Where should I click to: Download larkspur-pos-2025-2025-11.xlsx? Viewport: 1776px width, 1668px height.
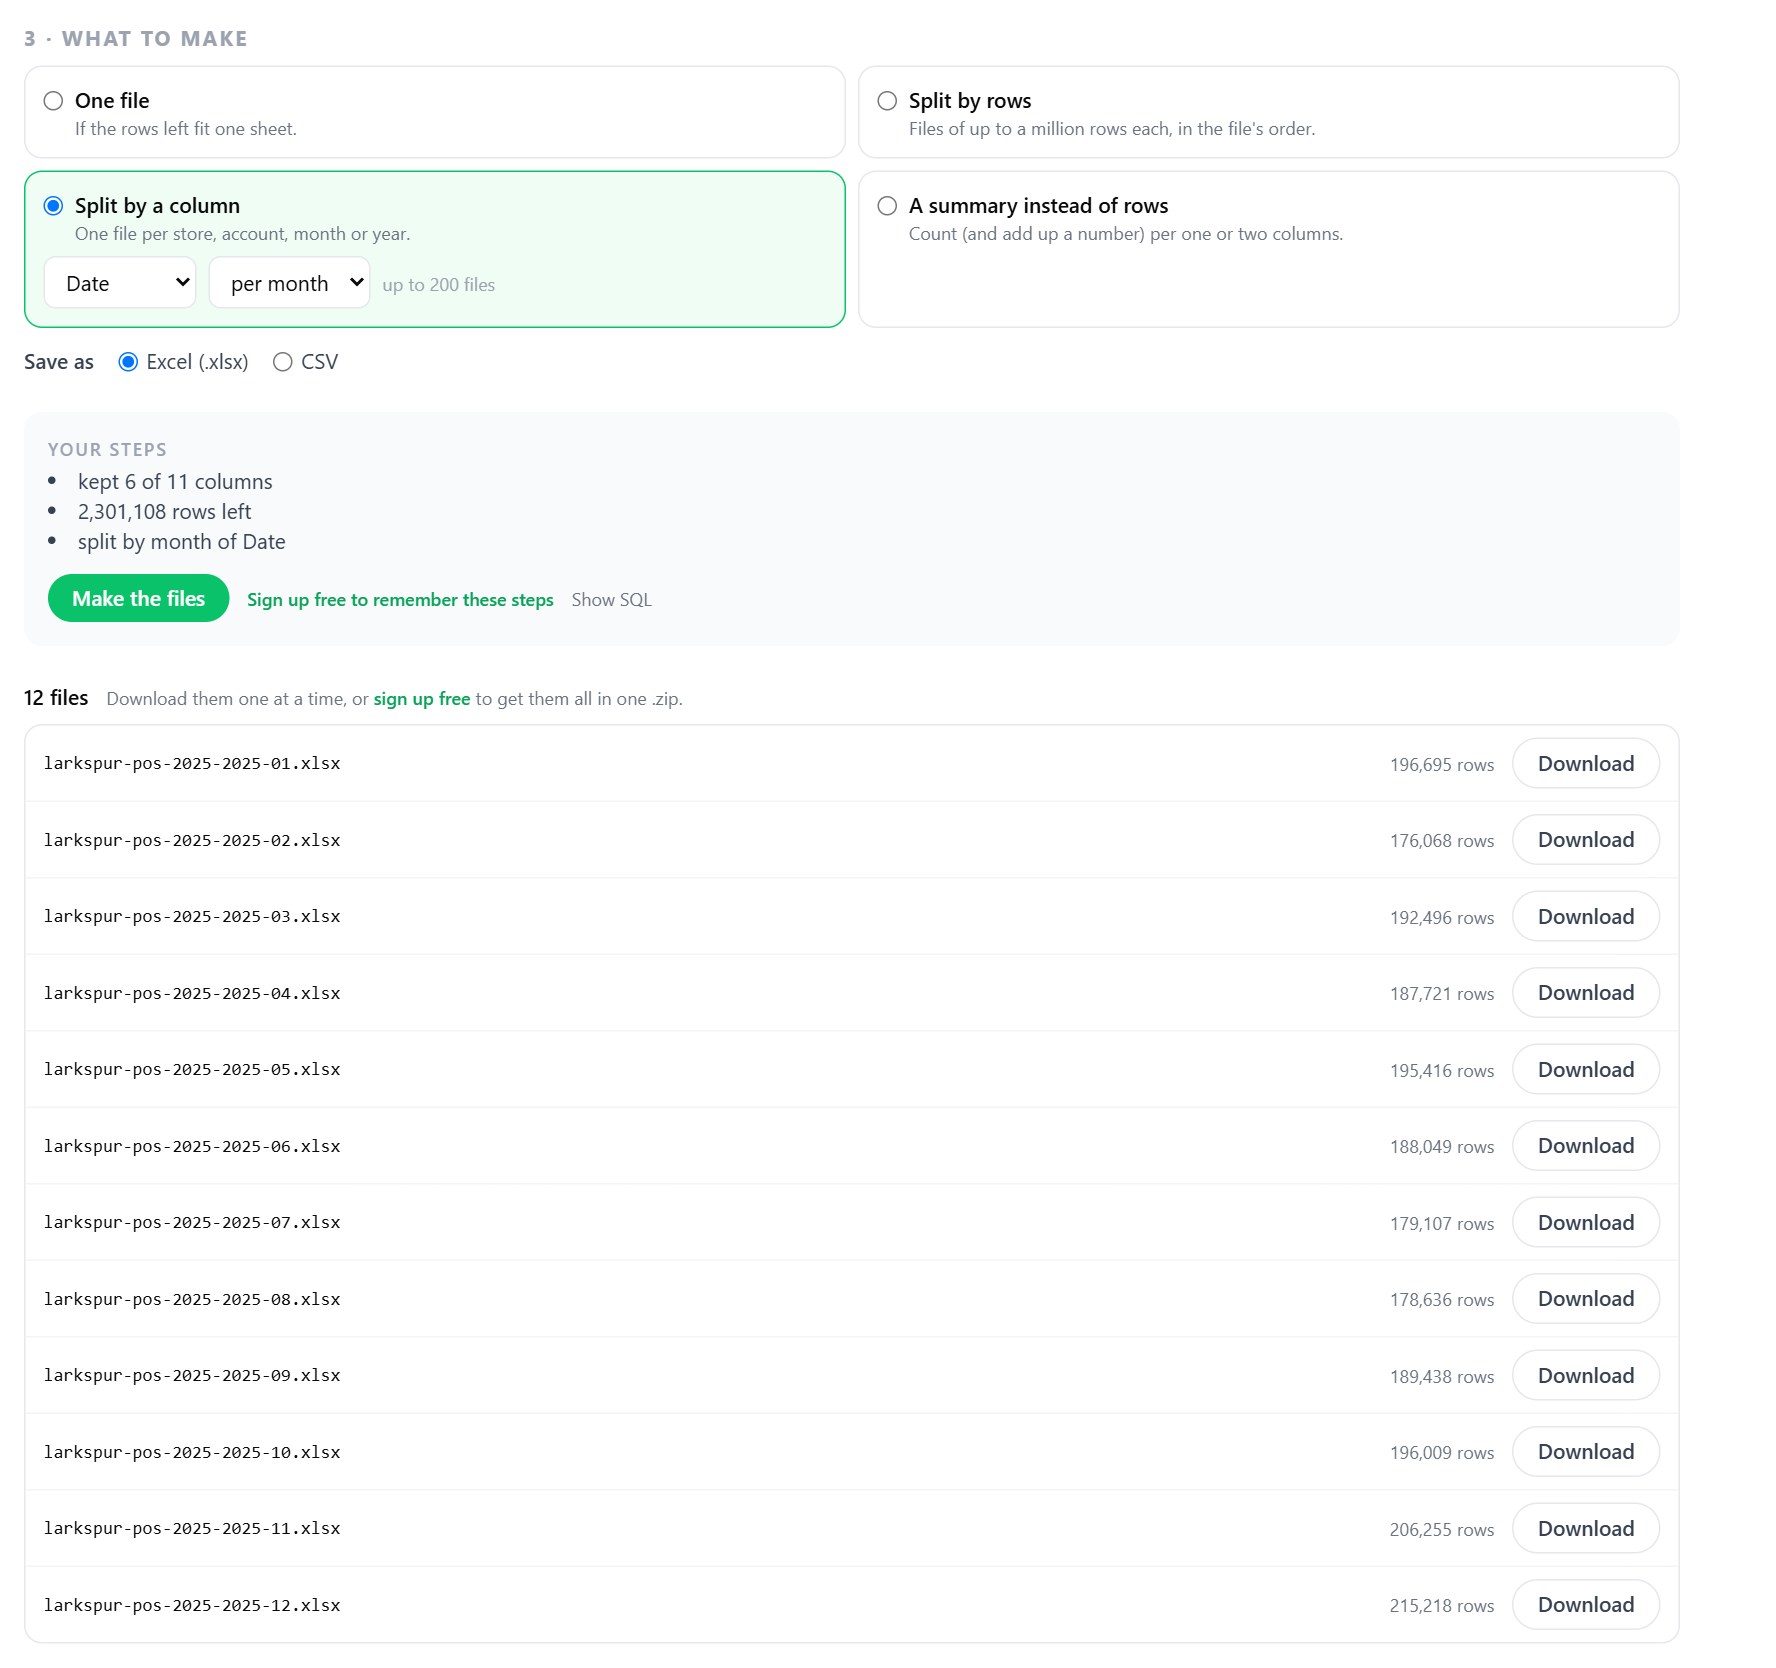pyautogui.click(x=1586, y=1529)
